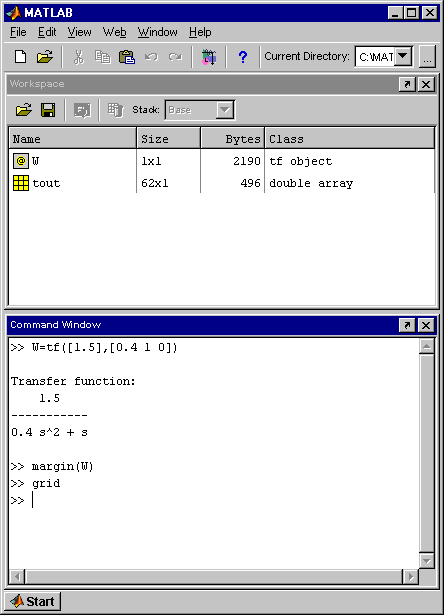Click the 'double array' class cell

pyautogui.click(x=311, y=183)
